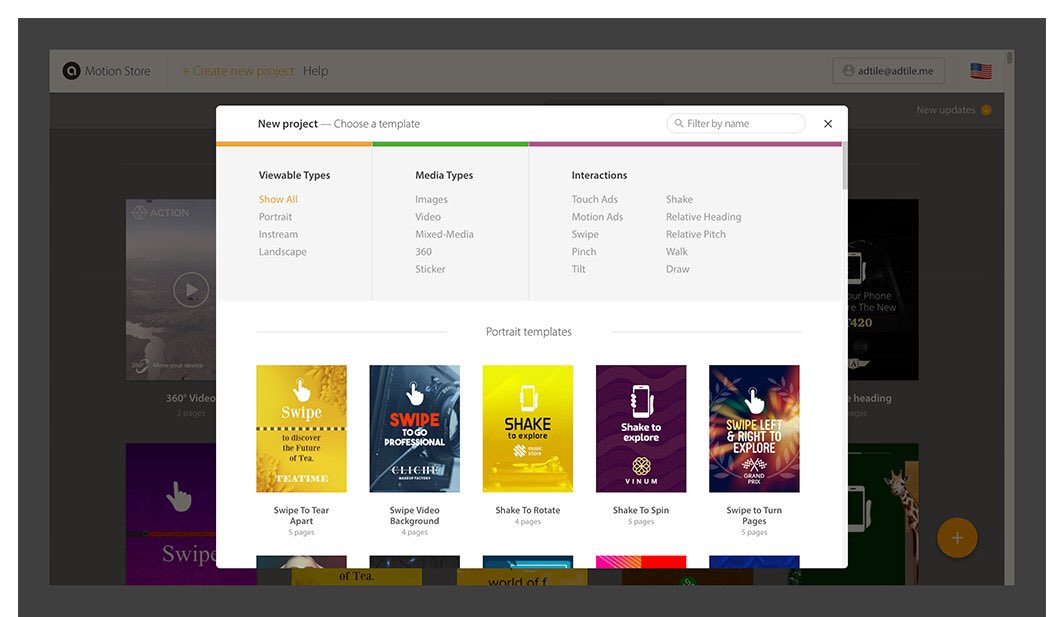Open the adtile@adtile.me account button
The image size is (1064, 617).
tap(888, 71)
